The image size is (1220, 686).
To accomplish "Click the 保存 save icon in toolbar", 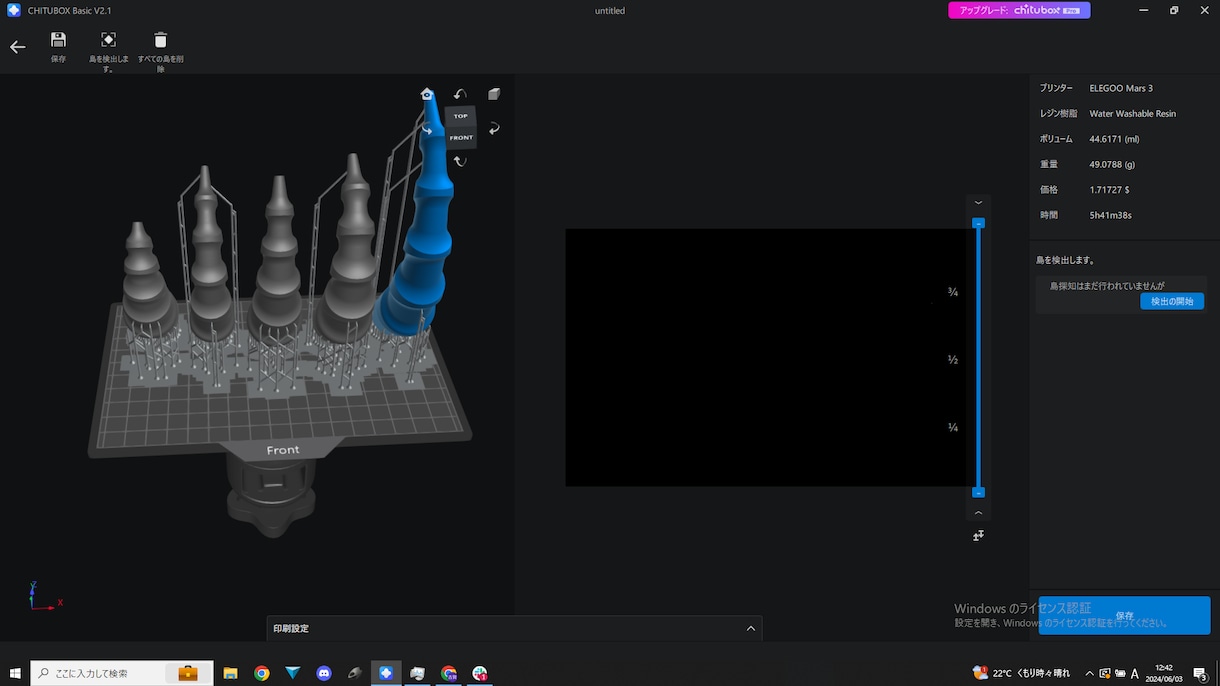I will pyautogui.click(x=58, y=47).
